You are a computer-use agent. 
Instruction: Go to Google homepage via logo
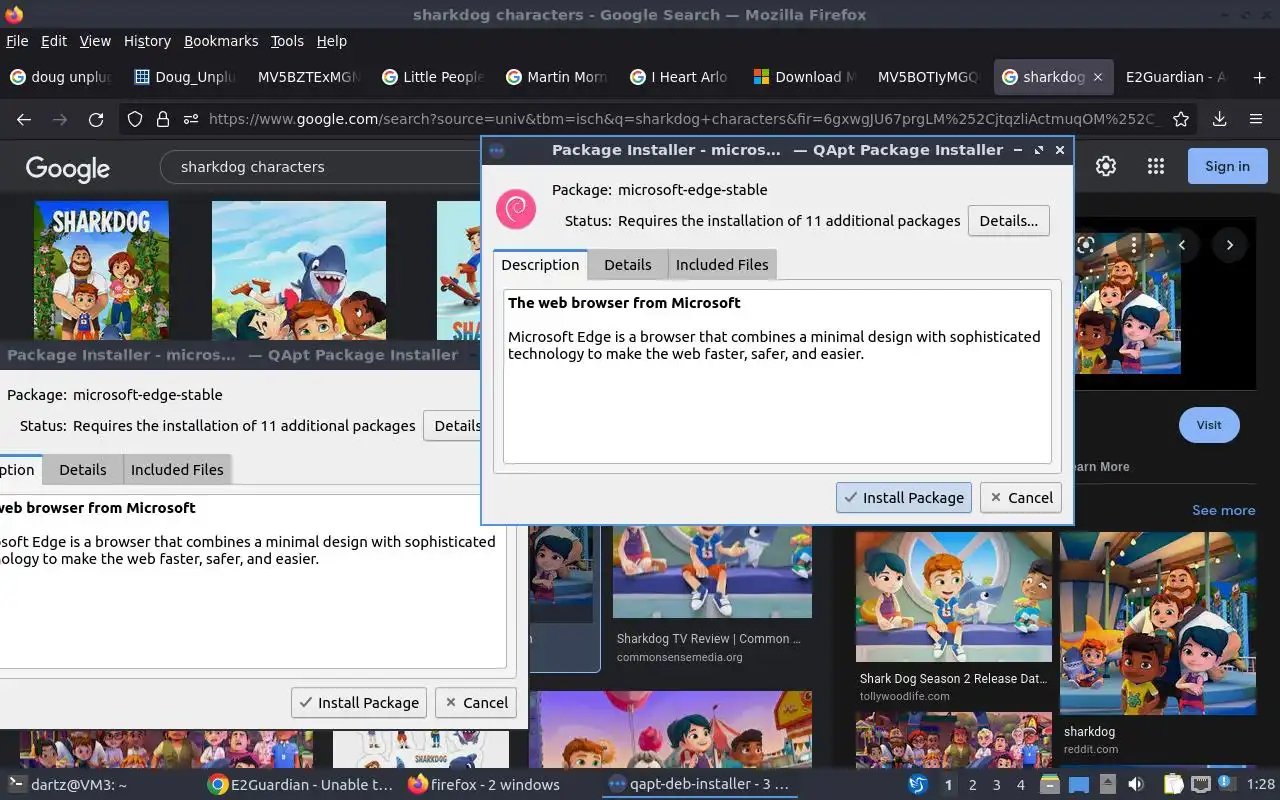point(68,168)
